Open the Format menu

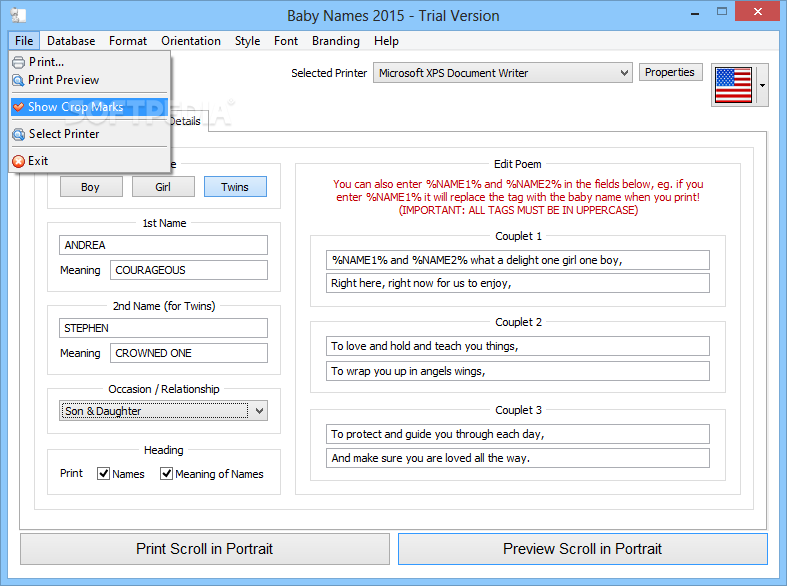[128, 41]
